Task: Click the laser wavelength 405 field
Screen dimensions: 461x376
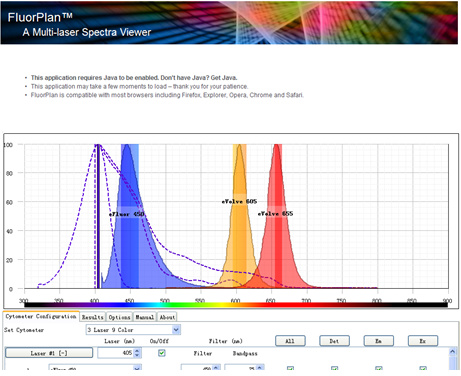Action: [x=116, y=353]
